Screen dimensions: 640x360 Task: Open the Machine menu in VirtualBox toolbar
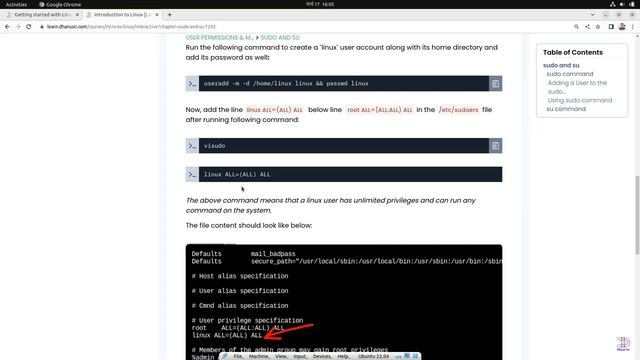click(258, 356)
